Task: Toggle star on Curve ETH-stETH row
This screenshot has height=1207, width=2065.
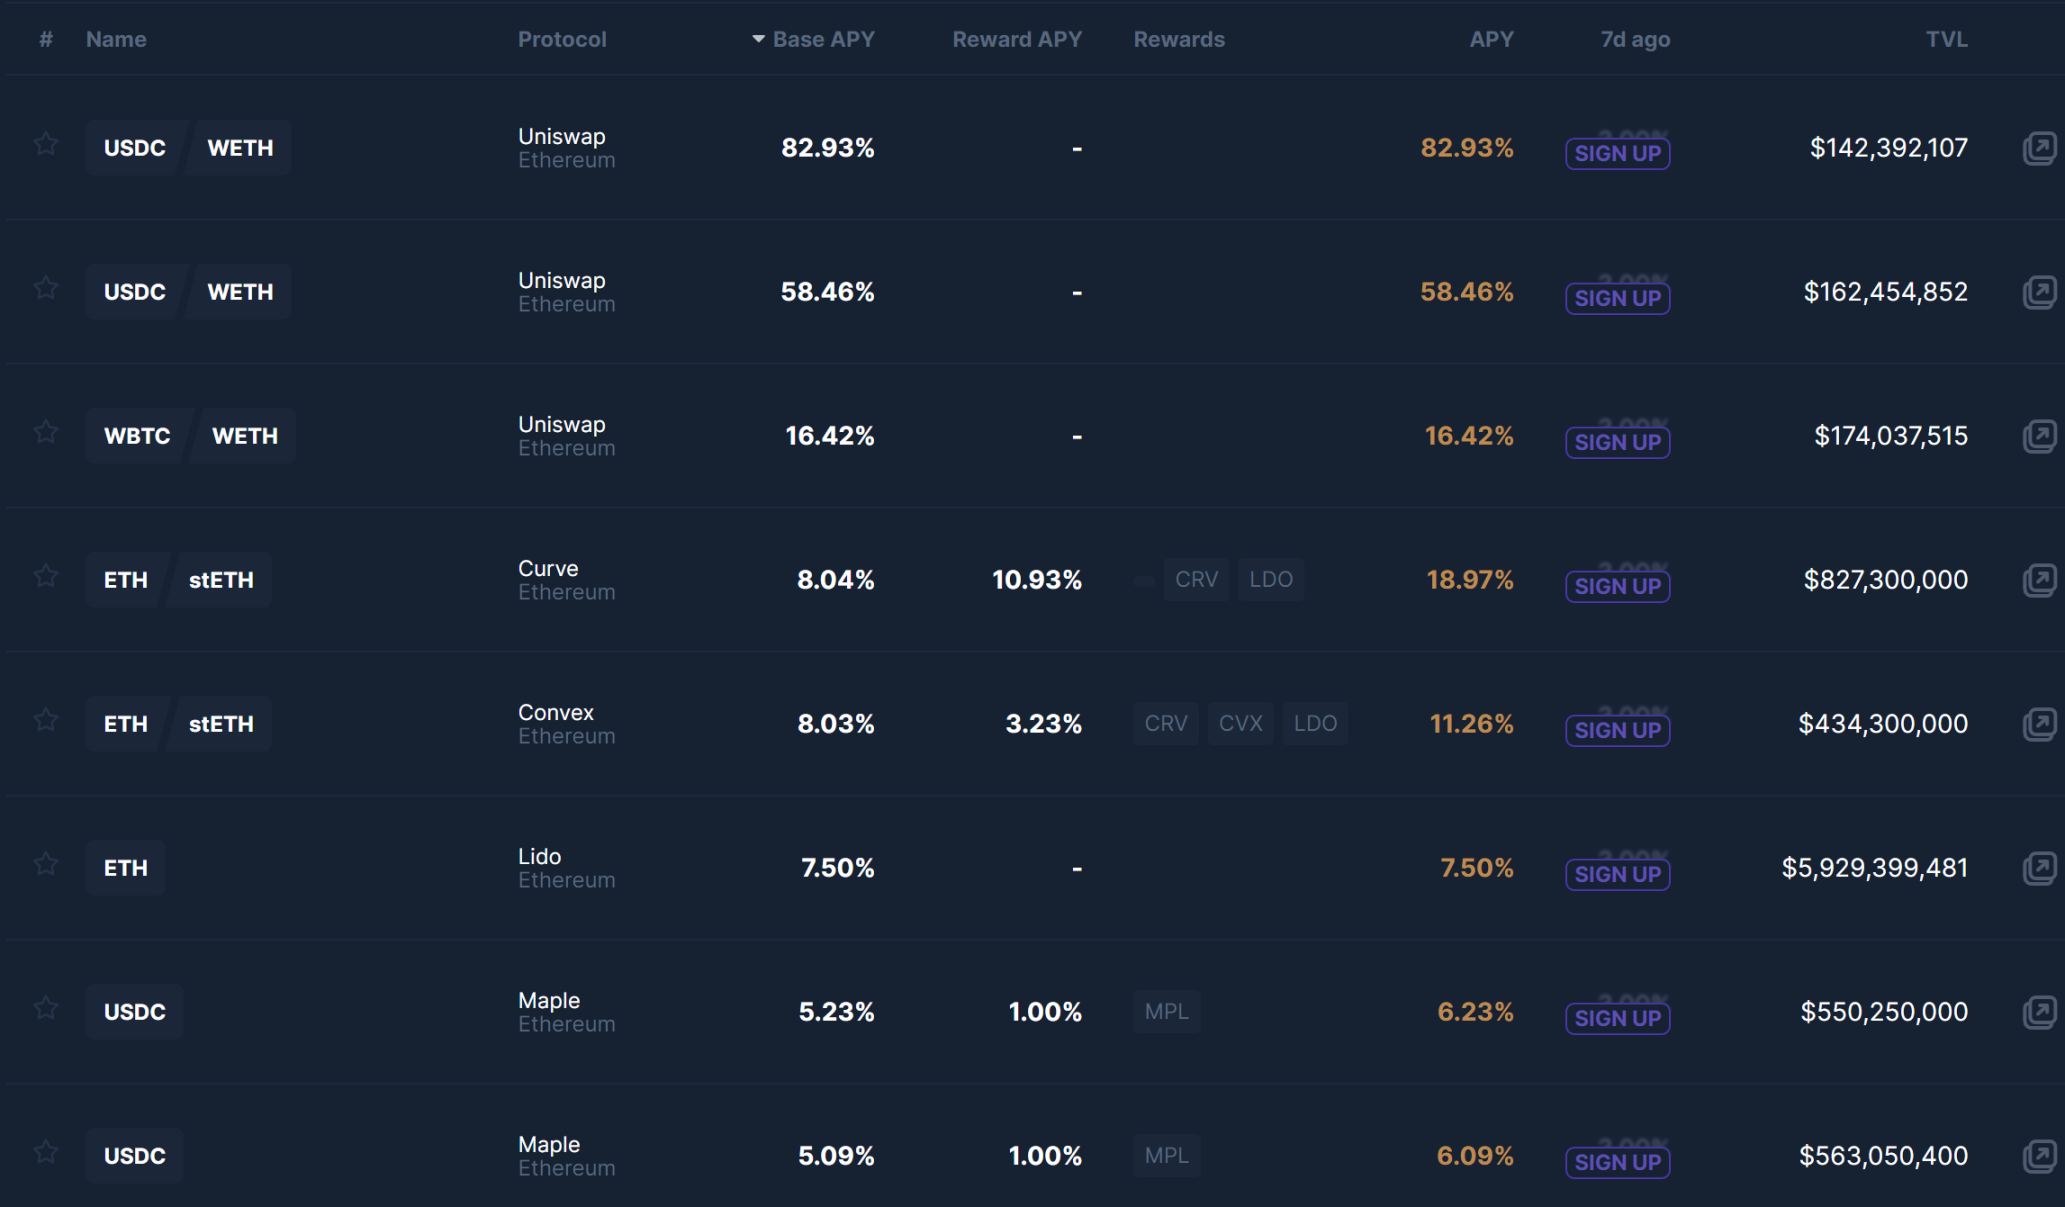Action: (x=46, y=576)
